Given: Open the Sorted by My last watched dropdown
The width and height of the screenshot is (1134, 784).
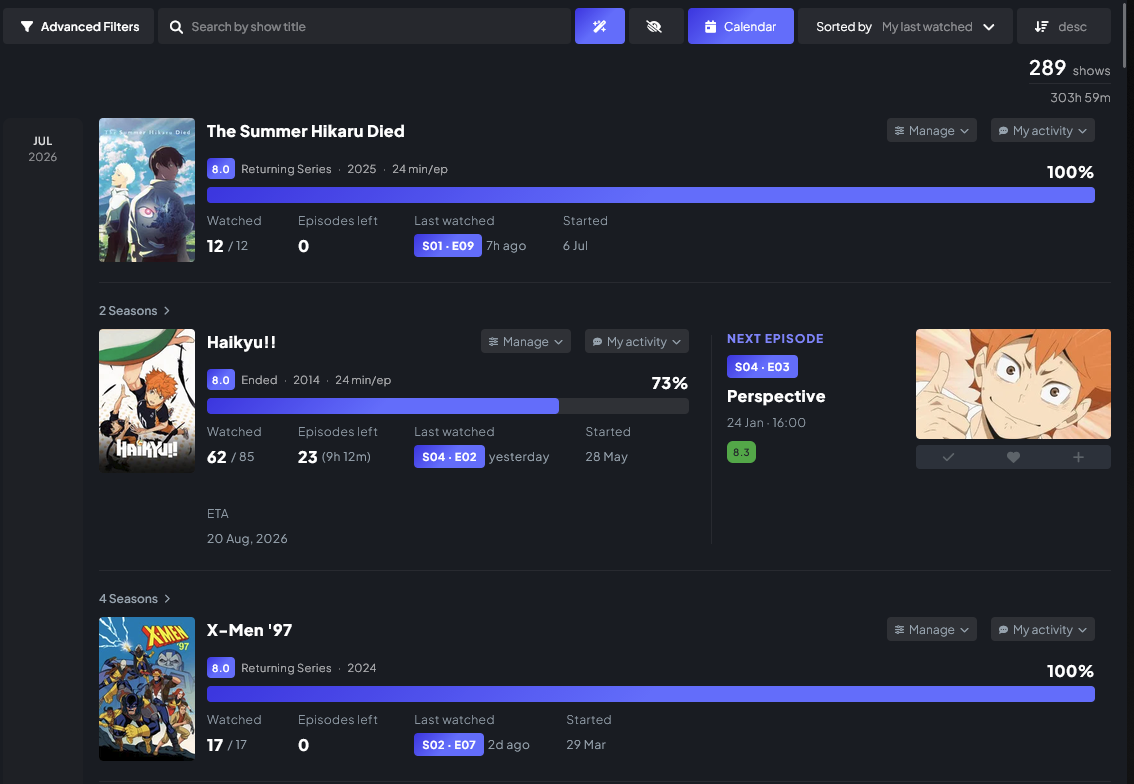Looking at the screenshot, I should 905,26.
